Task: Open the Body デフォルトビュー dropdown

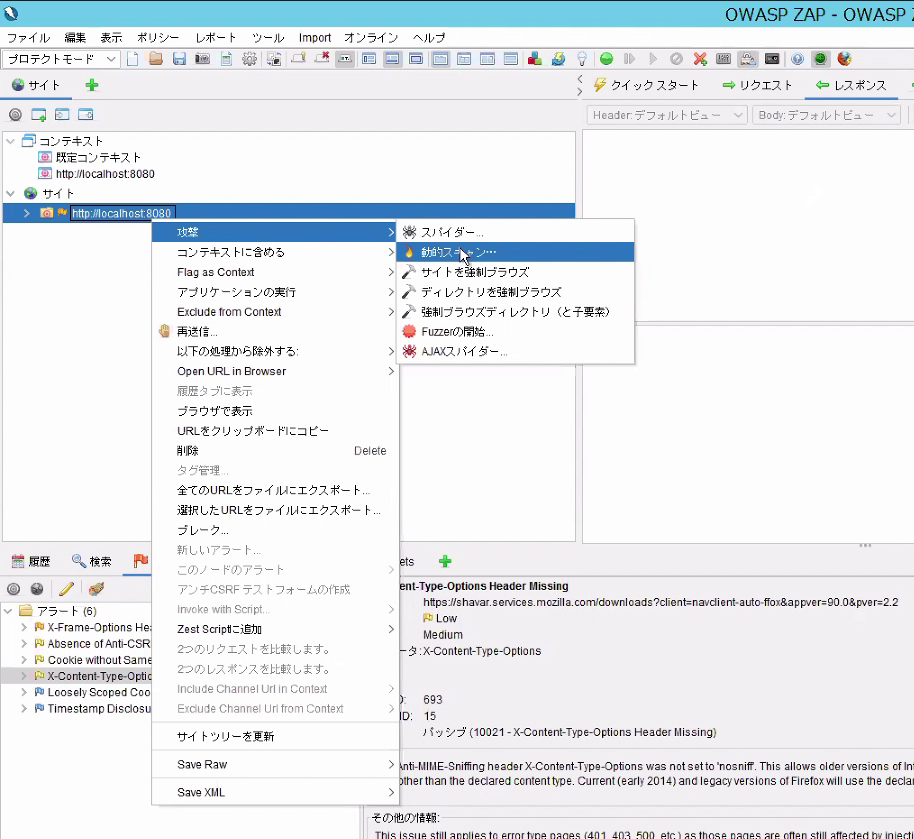Action: click(825, 115)
